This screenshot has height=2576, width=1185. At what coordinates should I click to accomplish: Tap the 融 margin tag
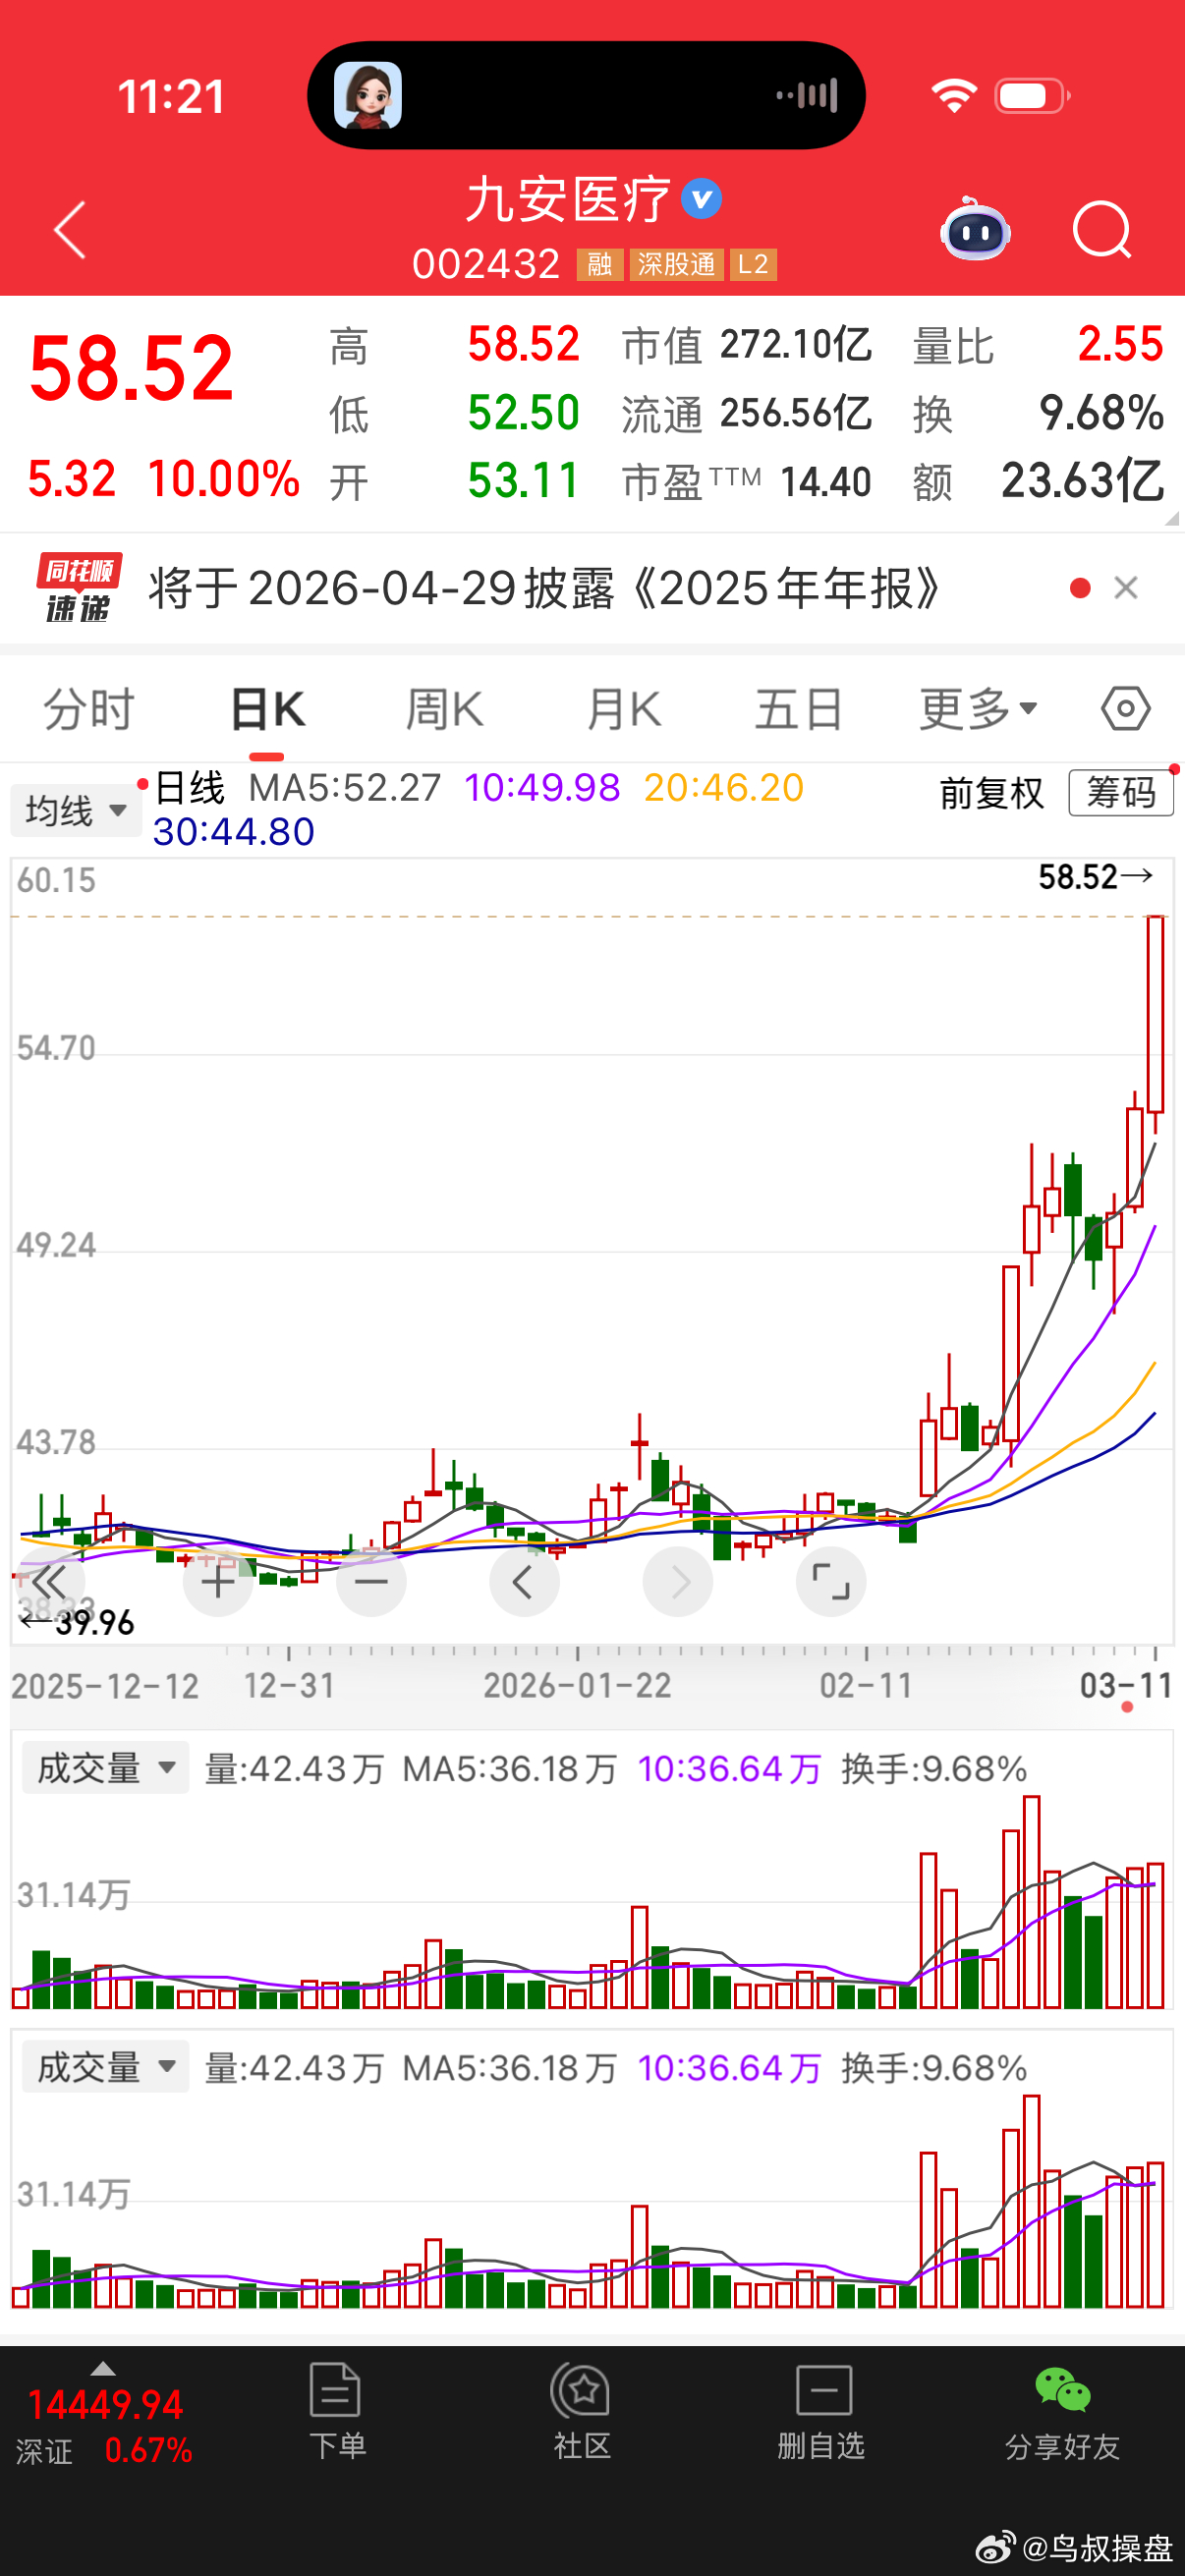point(600,265)
